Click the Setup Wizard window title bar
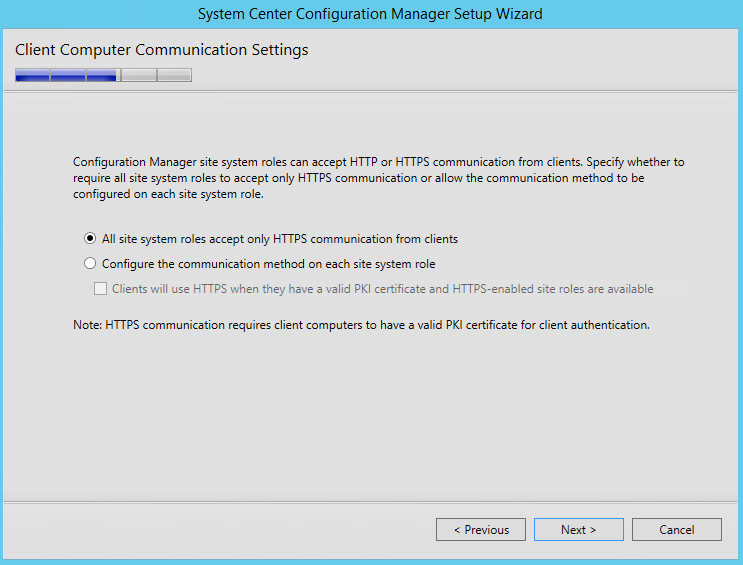The width and height of the screenshot is (743, 565). (371, 14)
